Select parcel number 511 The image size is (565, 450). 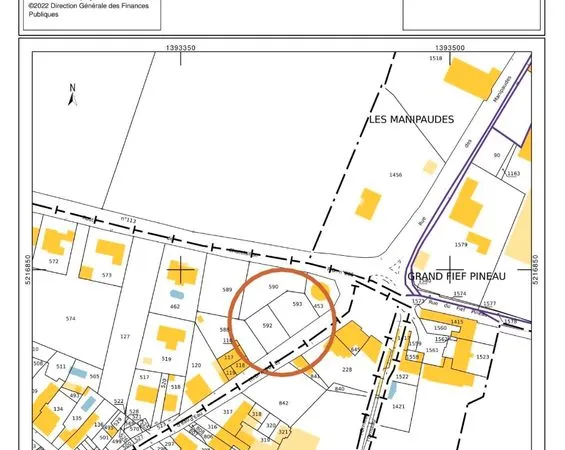[x=61, y=366]
